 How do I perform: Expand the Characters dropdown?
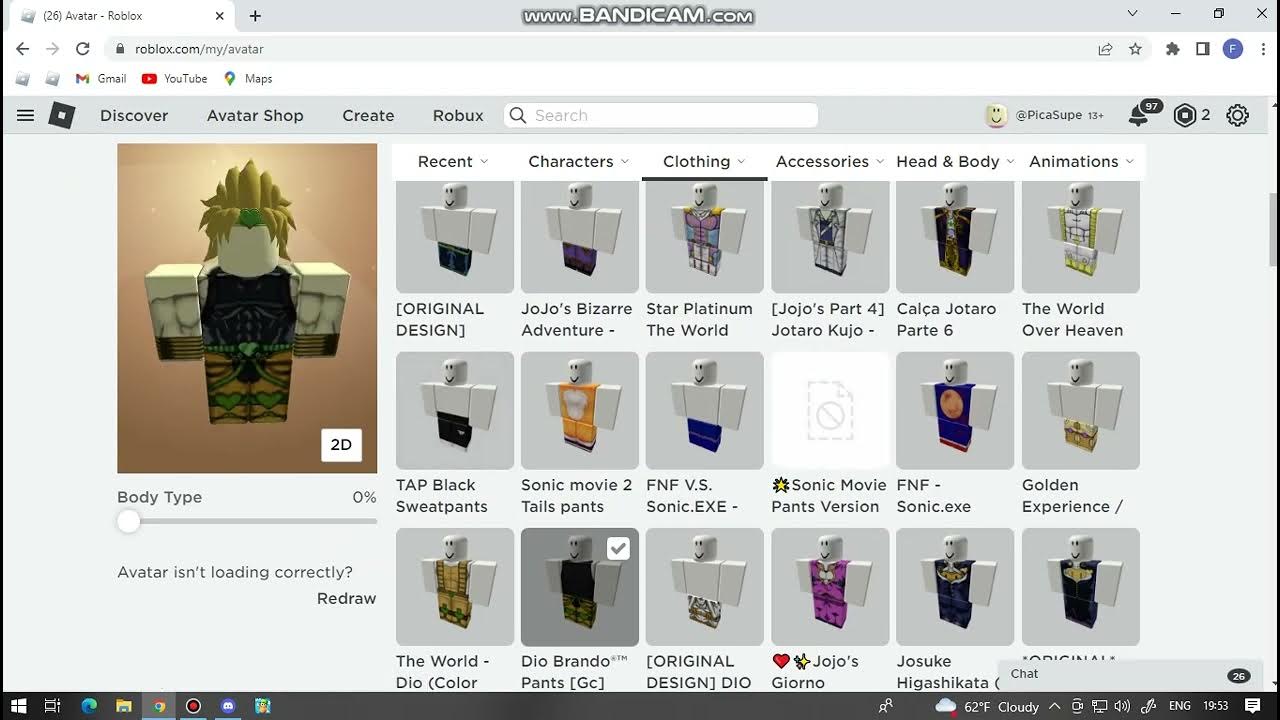579,162
